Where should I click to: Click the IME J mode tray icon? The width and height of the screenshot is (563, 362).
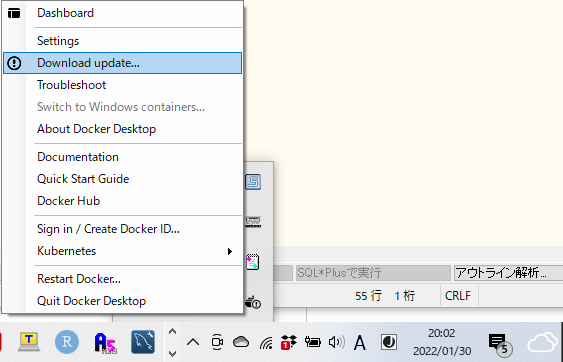(389, 342)
